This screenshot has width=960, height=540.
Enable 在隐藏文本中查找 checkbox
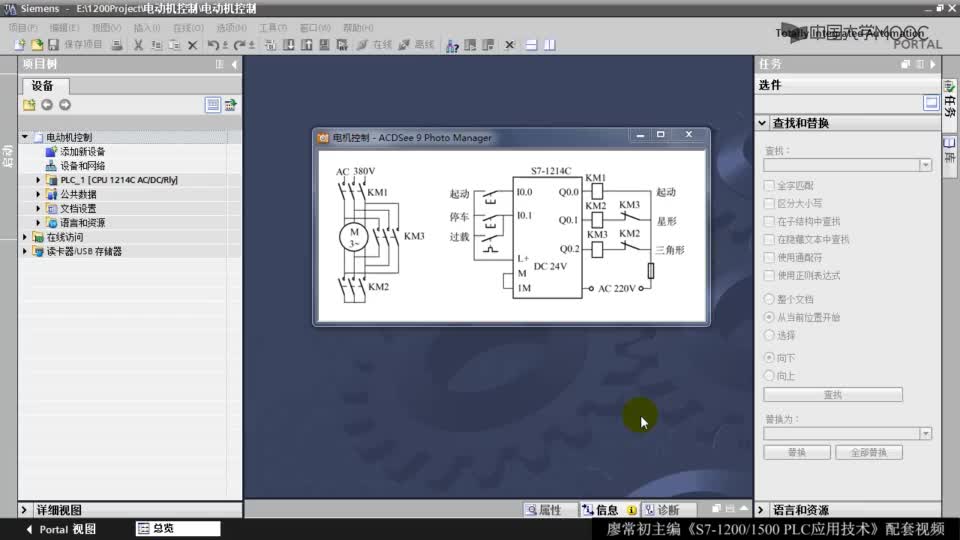[769, 239]
